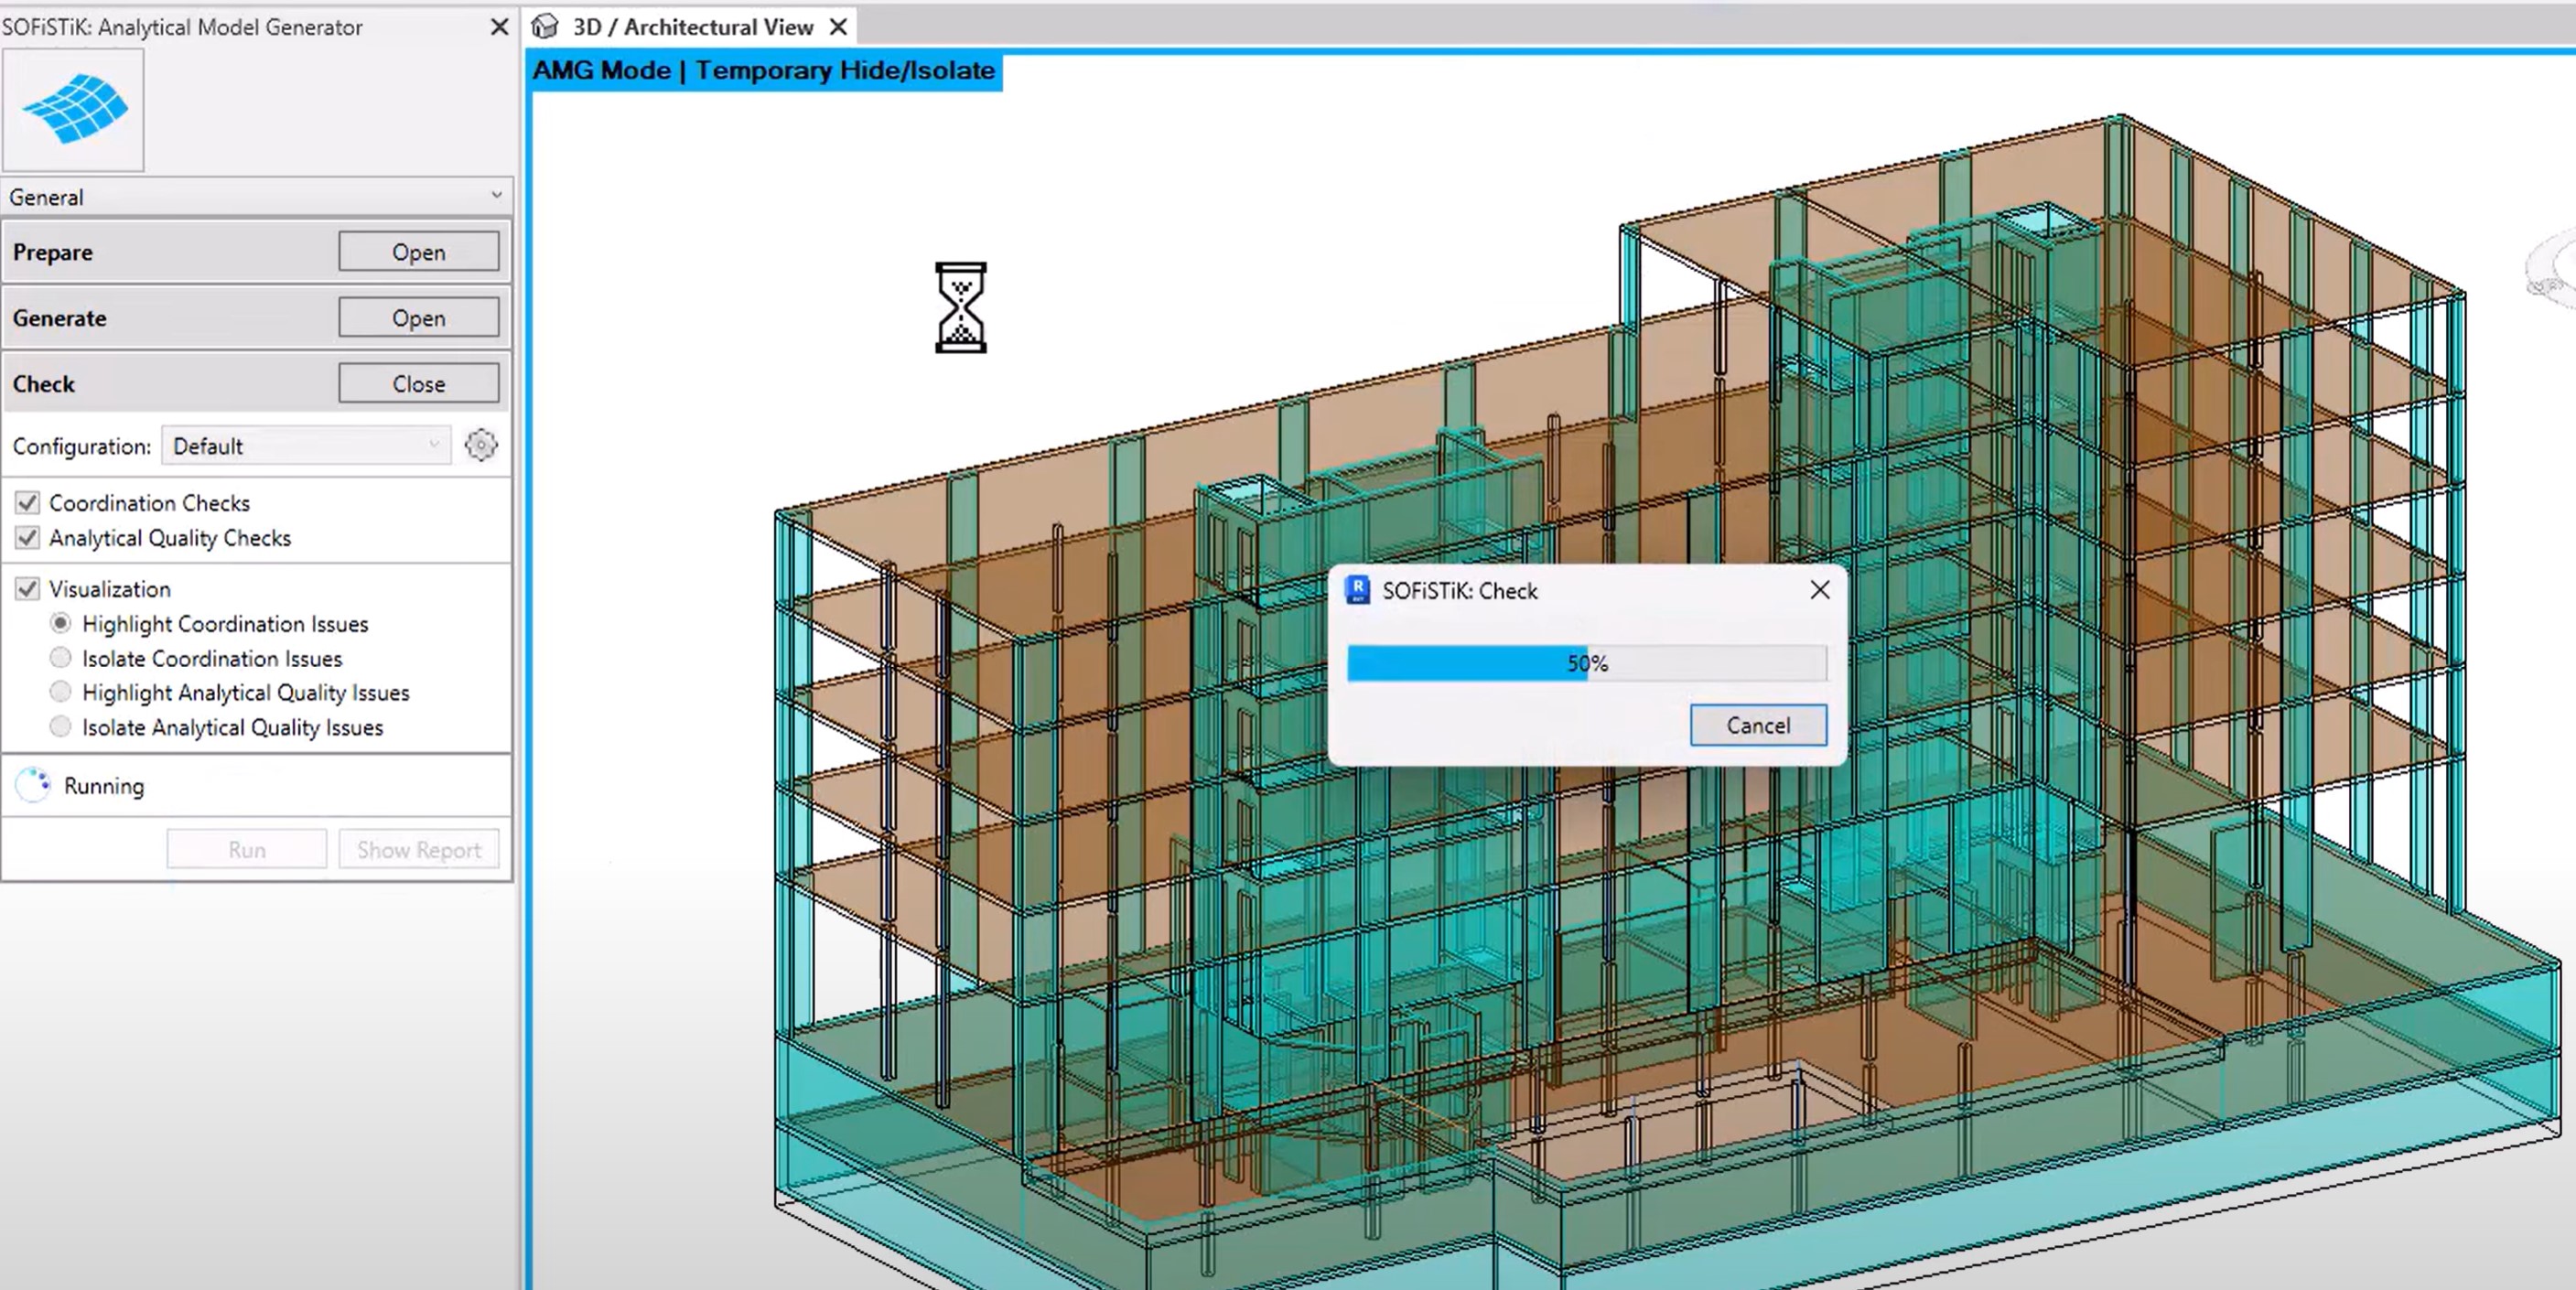Click the SOFiSTiK mesh surface icon
Screen dimensions: 2576x1290
coord(74,109)
